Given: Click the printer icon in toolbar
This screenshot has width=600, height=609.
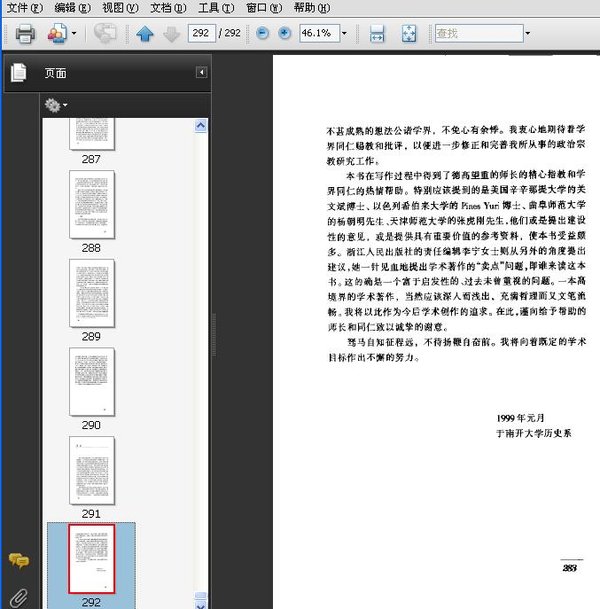Looking at the screenshot, I should click(x=25, y=33).
